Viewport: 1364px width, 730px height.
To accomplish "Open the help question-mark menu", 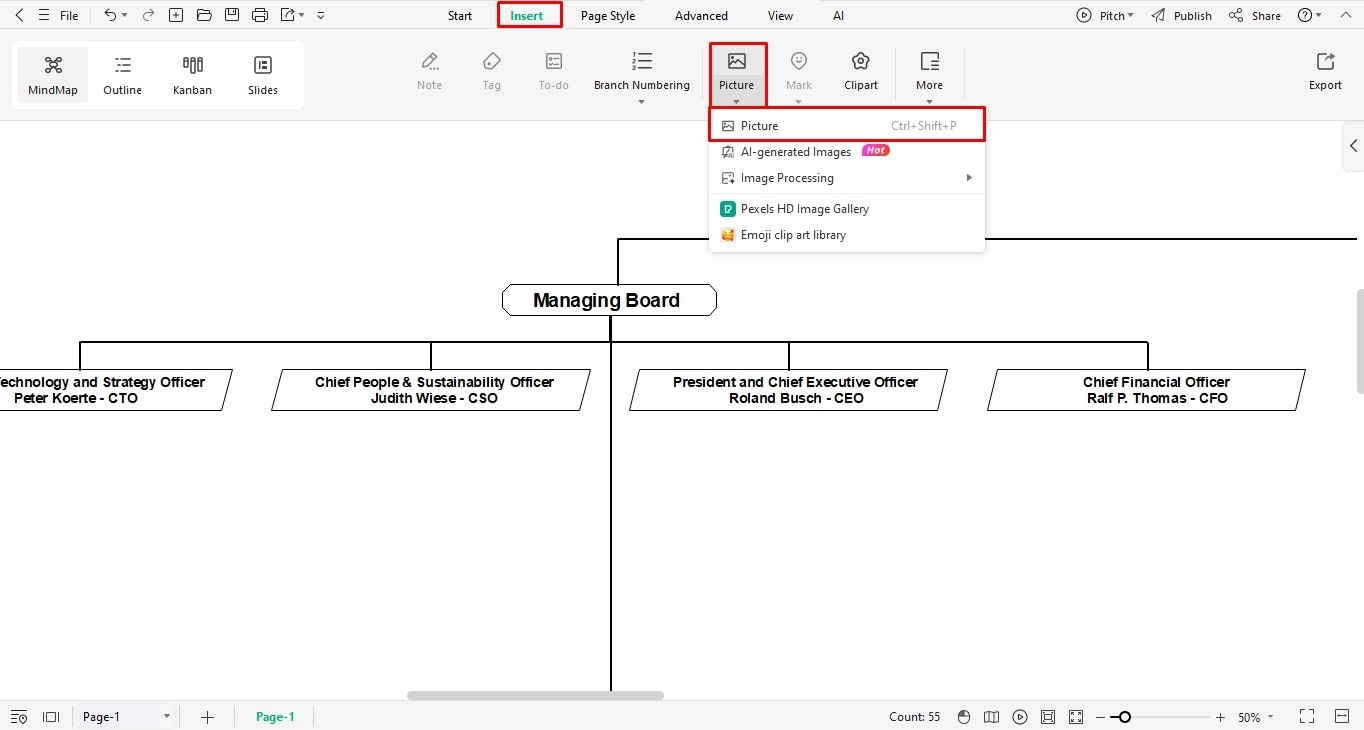I will [x=1304, y=15].
